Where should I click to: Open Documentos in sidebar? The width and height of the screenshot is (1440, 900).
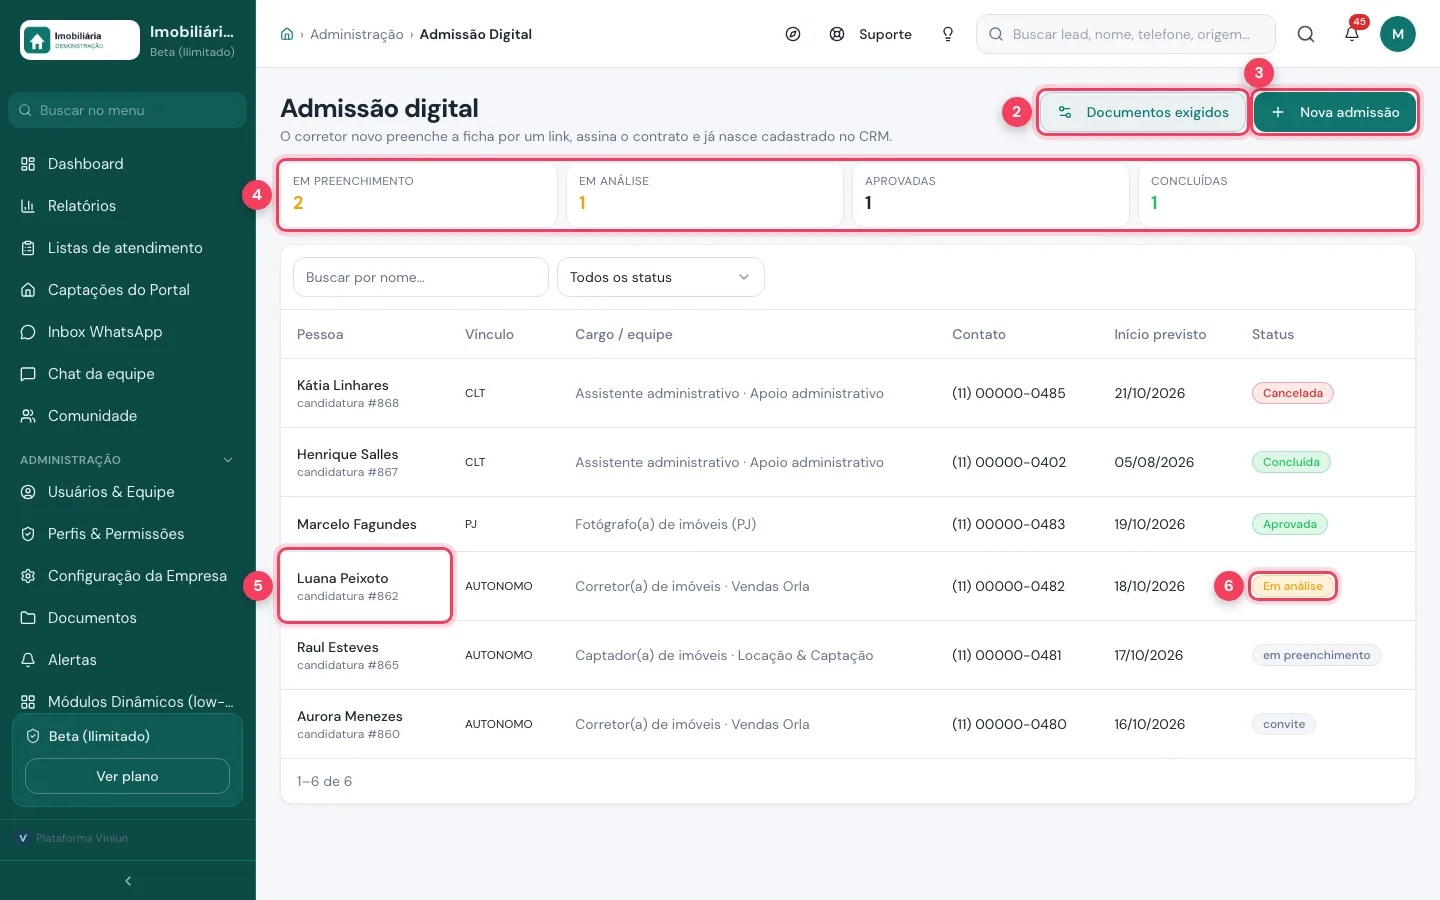pyautogui.click(x=128, y=618)
